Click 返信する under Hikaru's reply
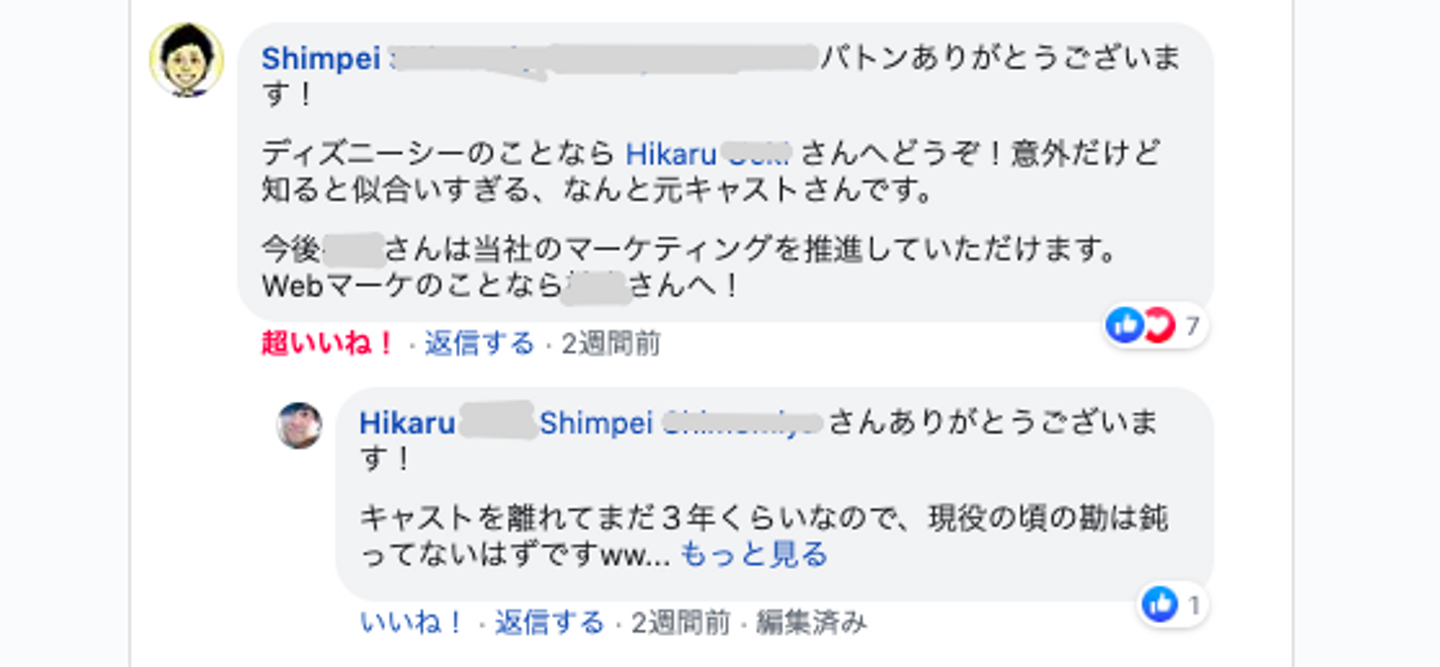Viewport: 1440px width, 667px height. (x=549, y=623)
